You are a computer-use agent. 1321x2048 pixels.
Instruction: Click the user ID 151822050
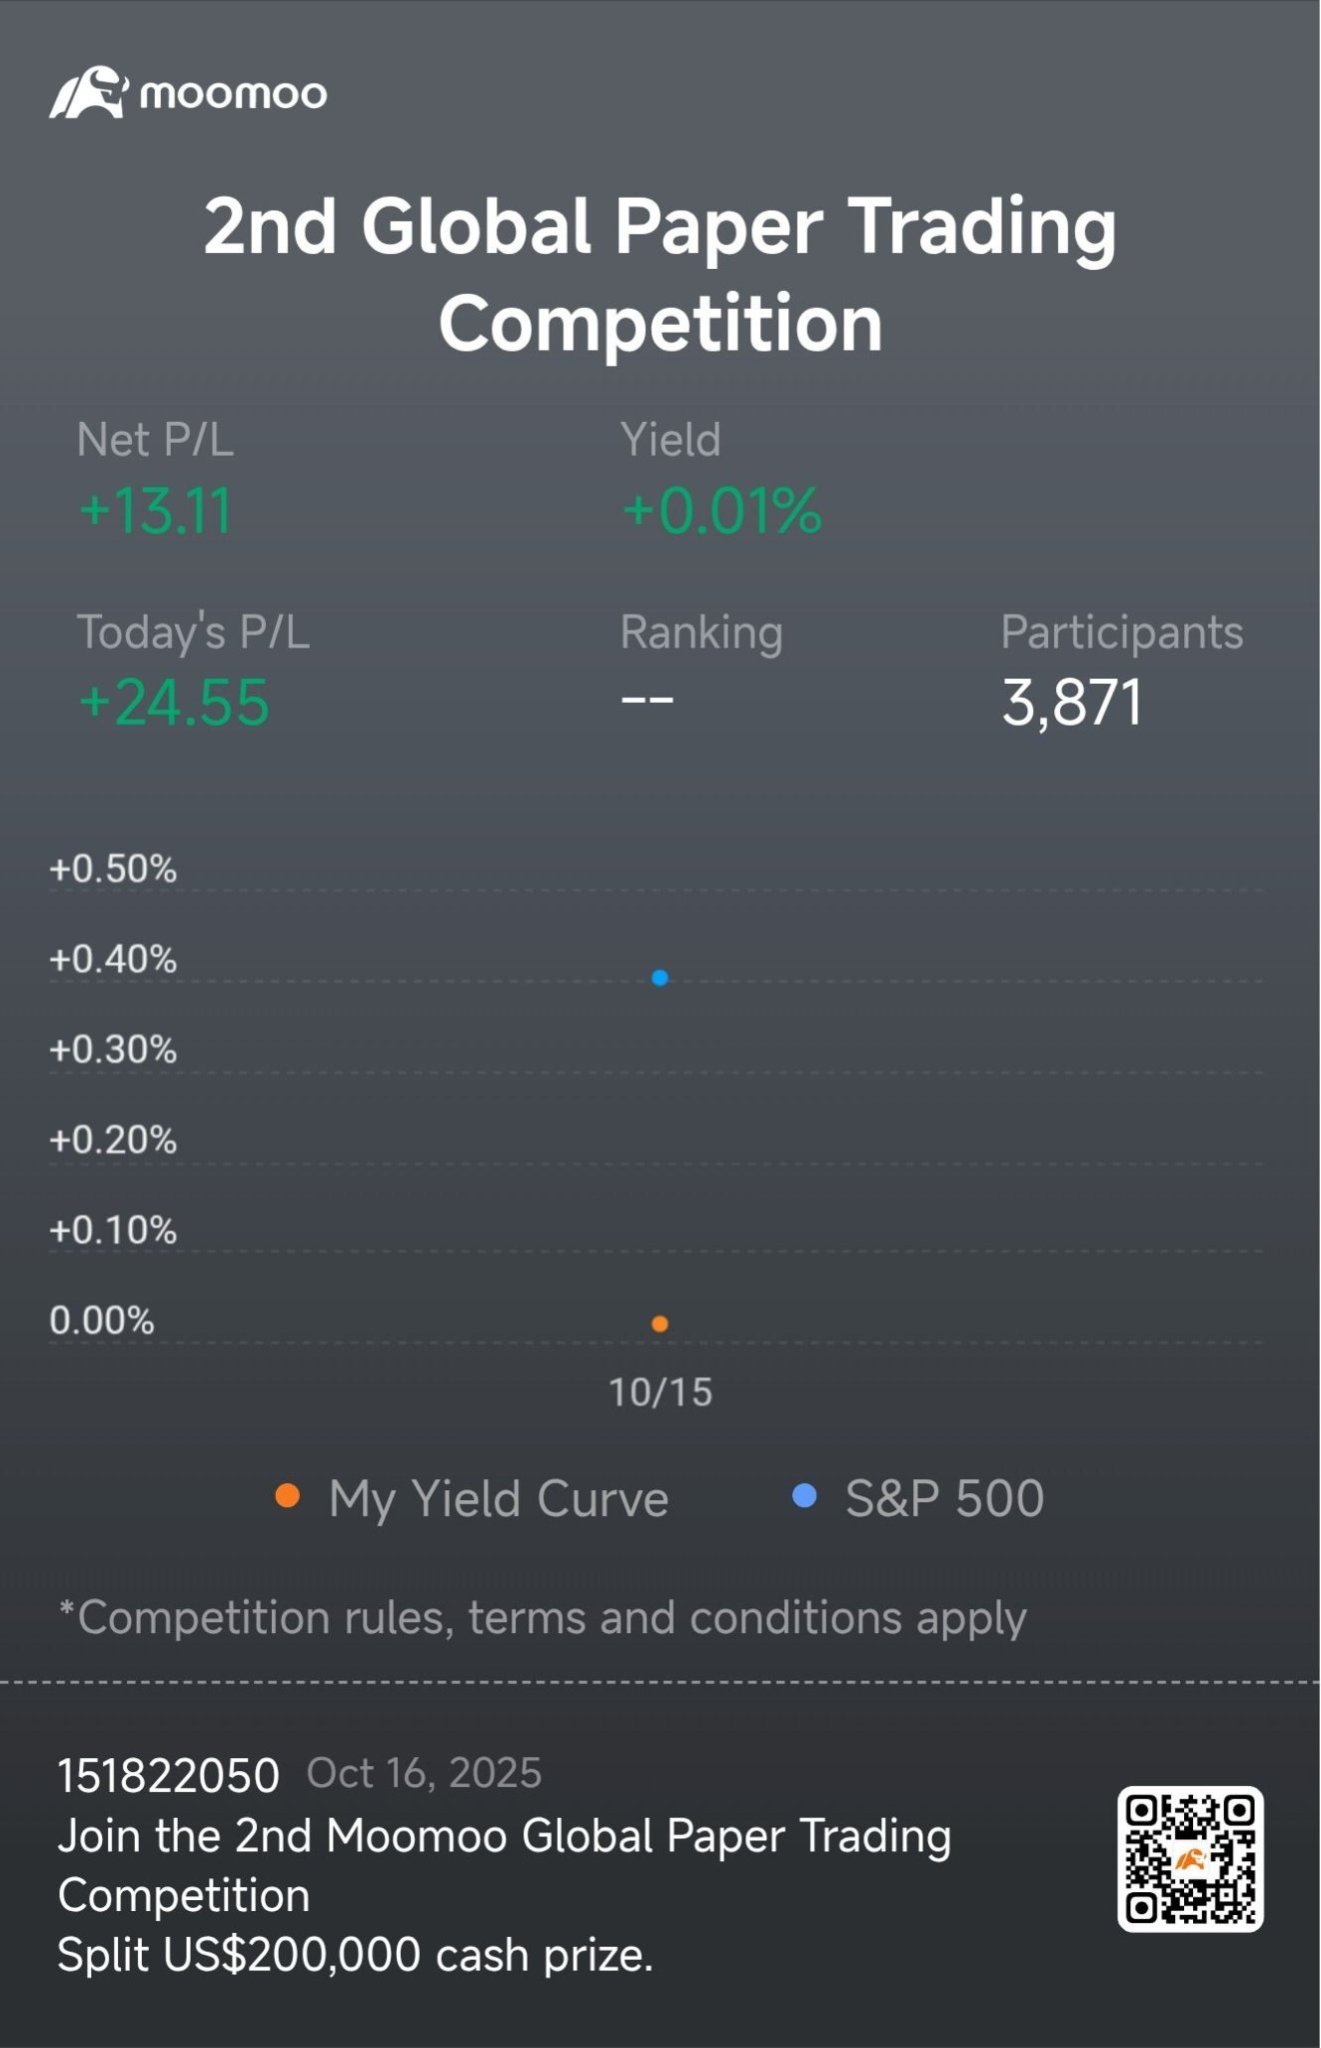click(x=168, y=1776)
